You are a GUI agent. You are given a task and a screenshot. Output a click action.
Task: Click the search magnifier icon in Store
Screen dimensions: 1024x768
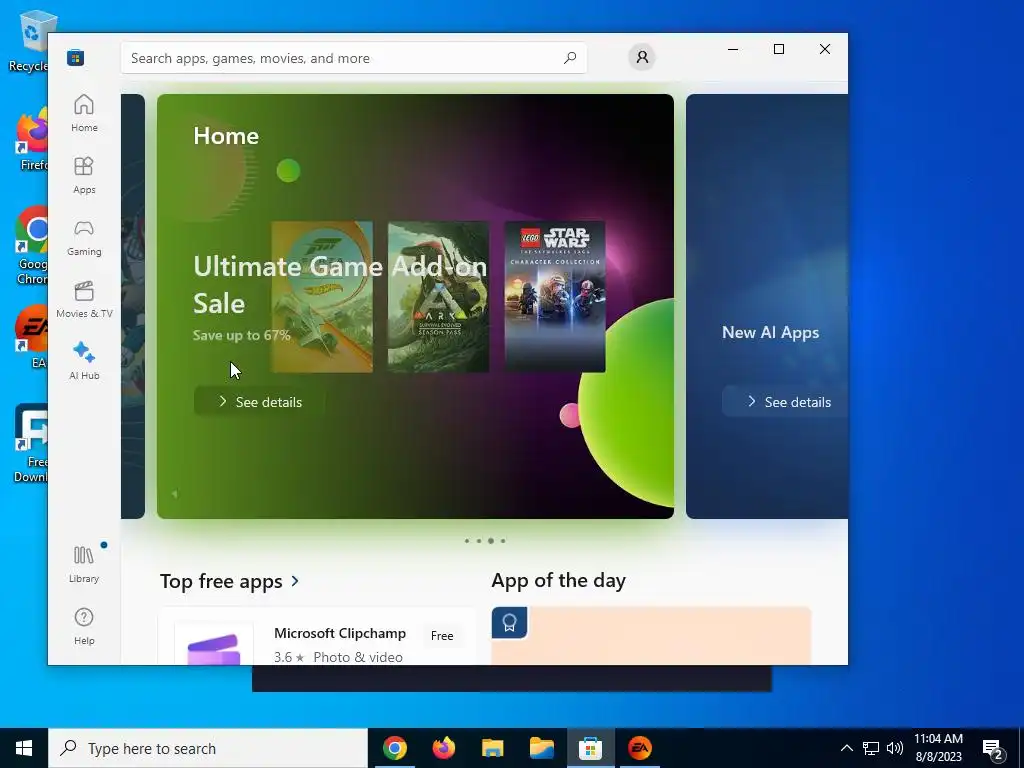[x=570, y=57]
